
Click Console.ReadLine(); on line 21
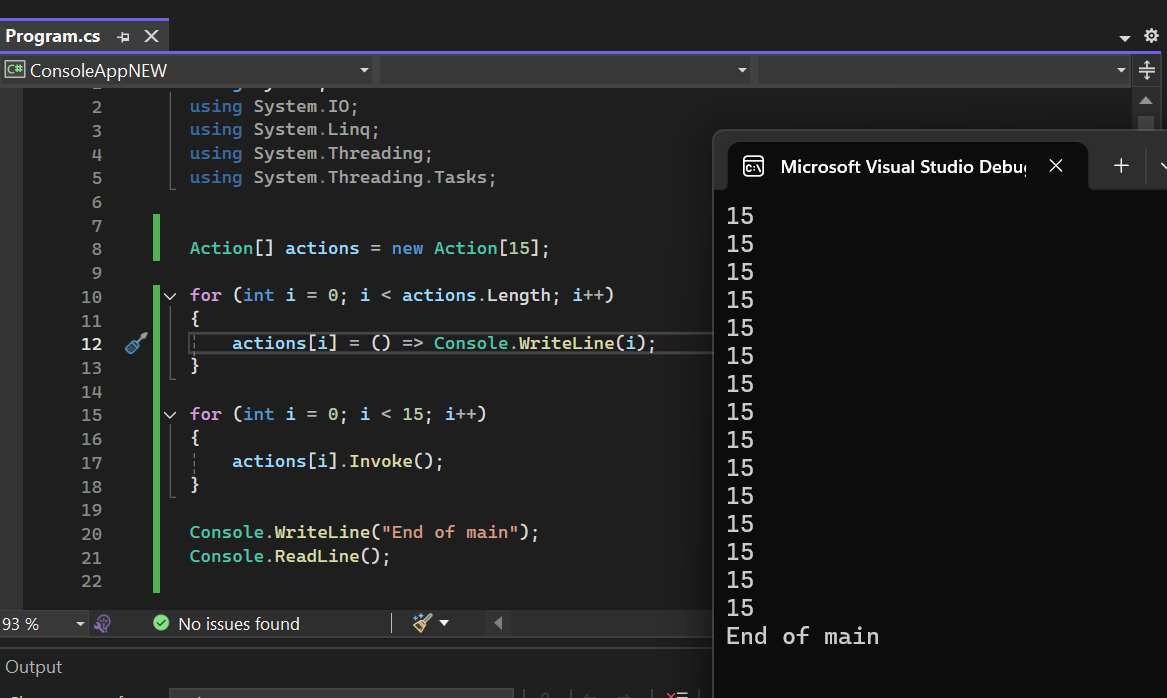click(290, 557)
